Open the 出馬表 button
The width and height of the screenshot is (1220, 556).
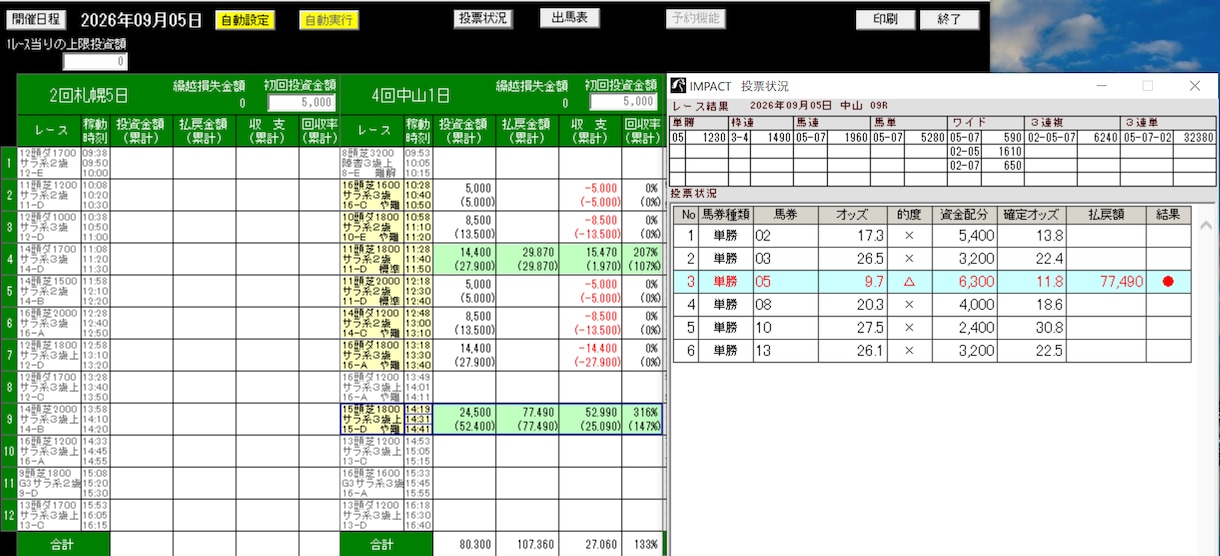coord(569,19)
